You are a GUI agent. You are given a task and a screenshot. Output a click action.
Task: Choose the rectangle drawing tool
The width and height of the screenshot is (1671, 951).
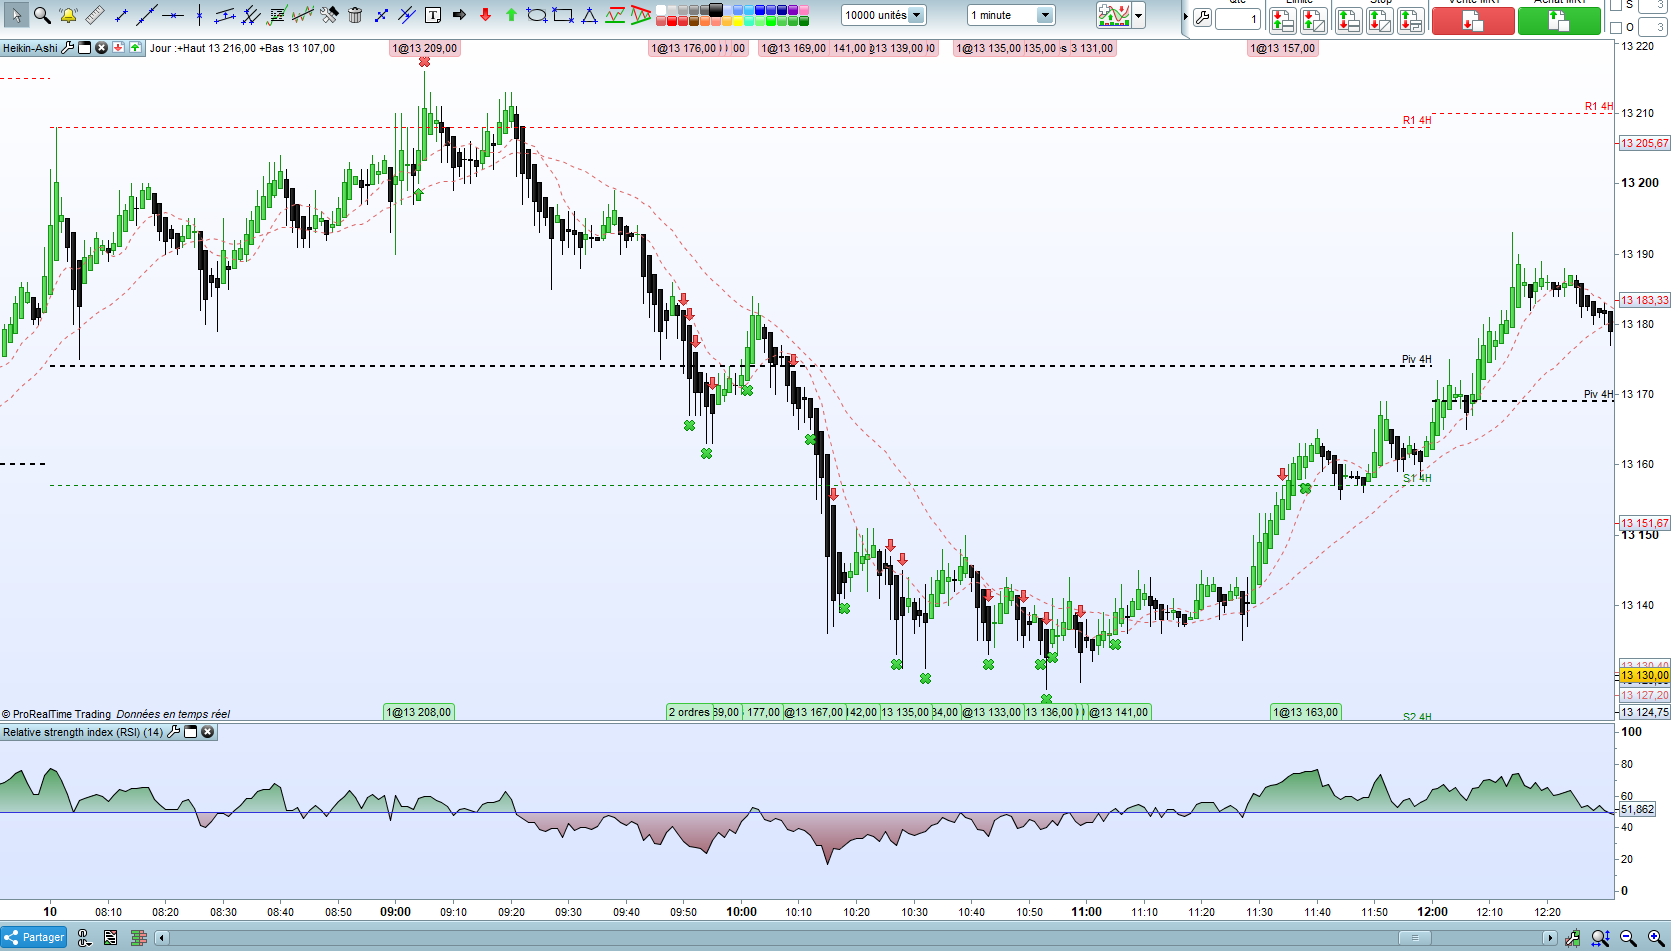563,15
